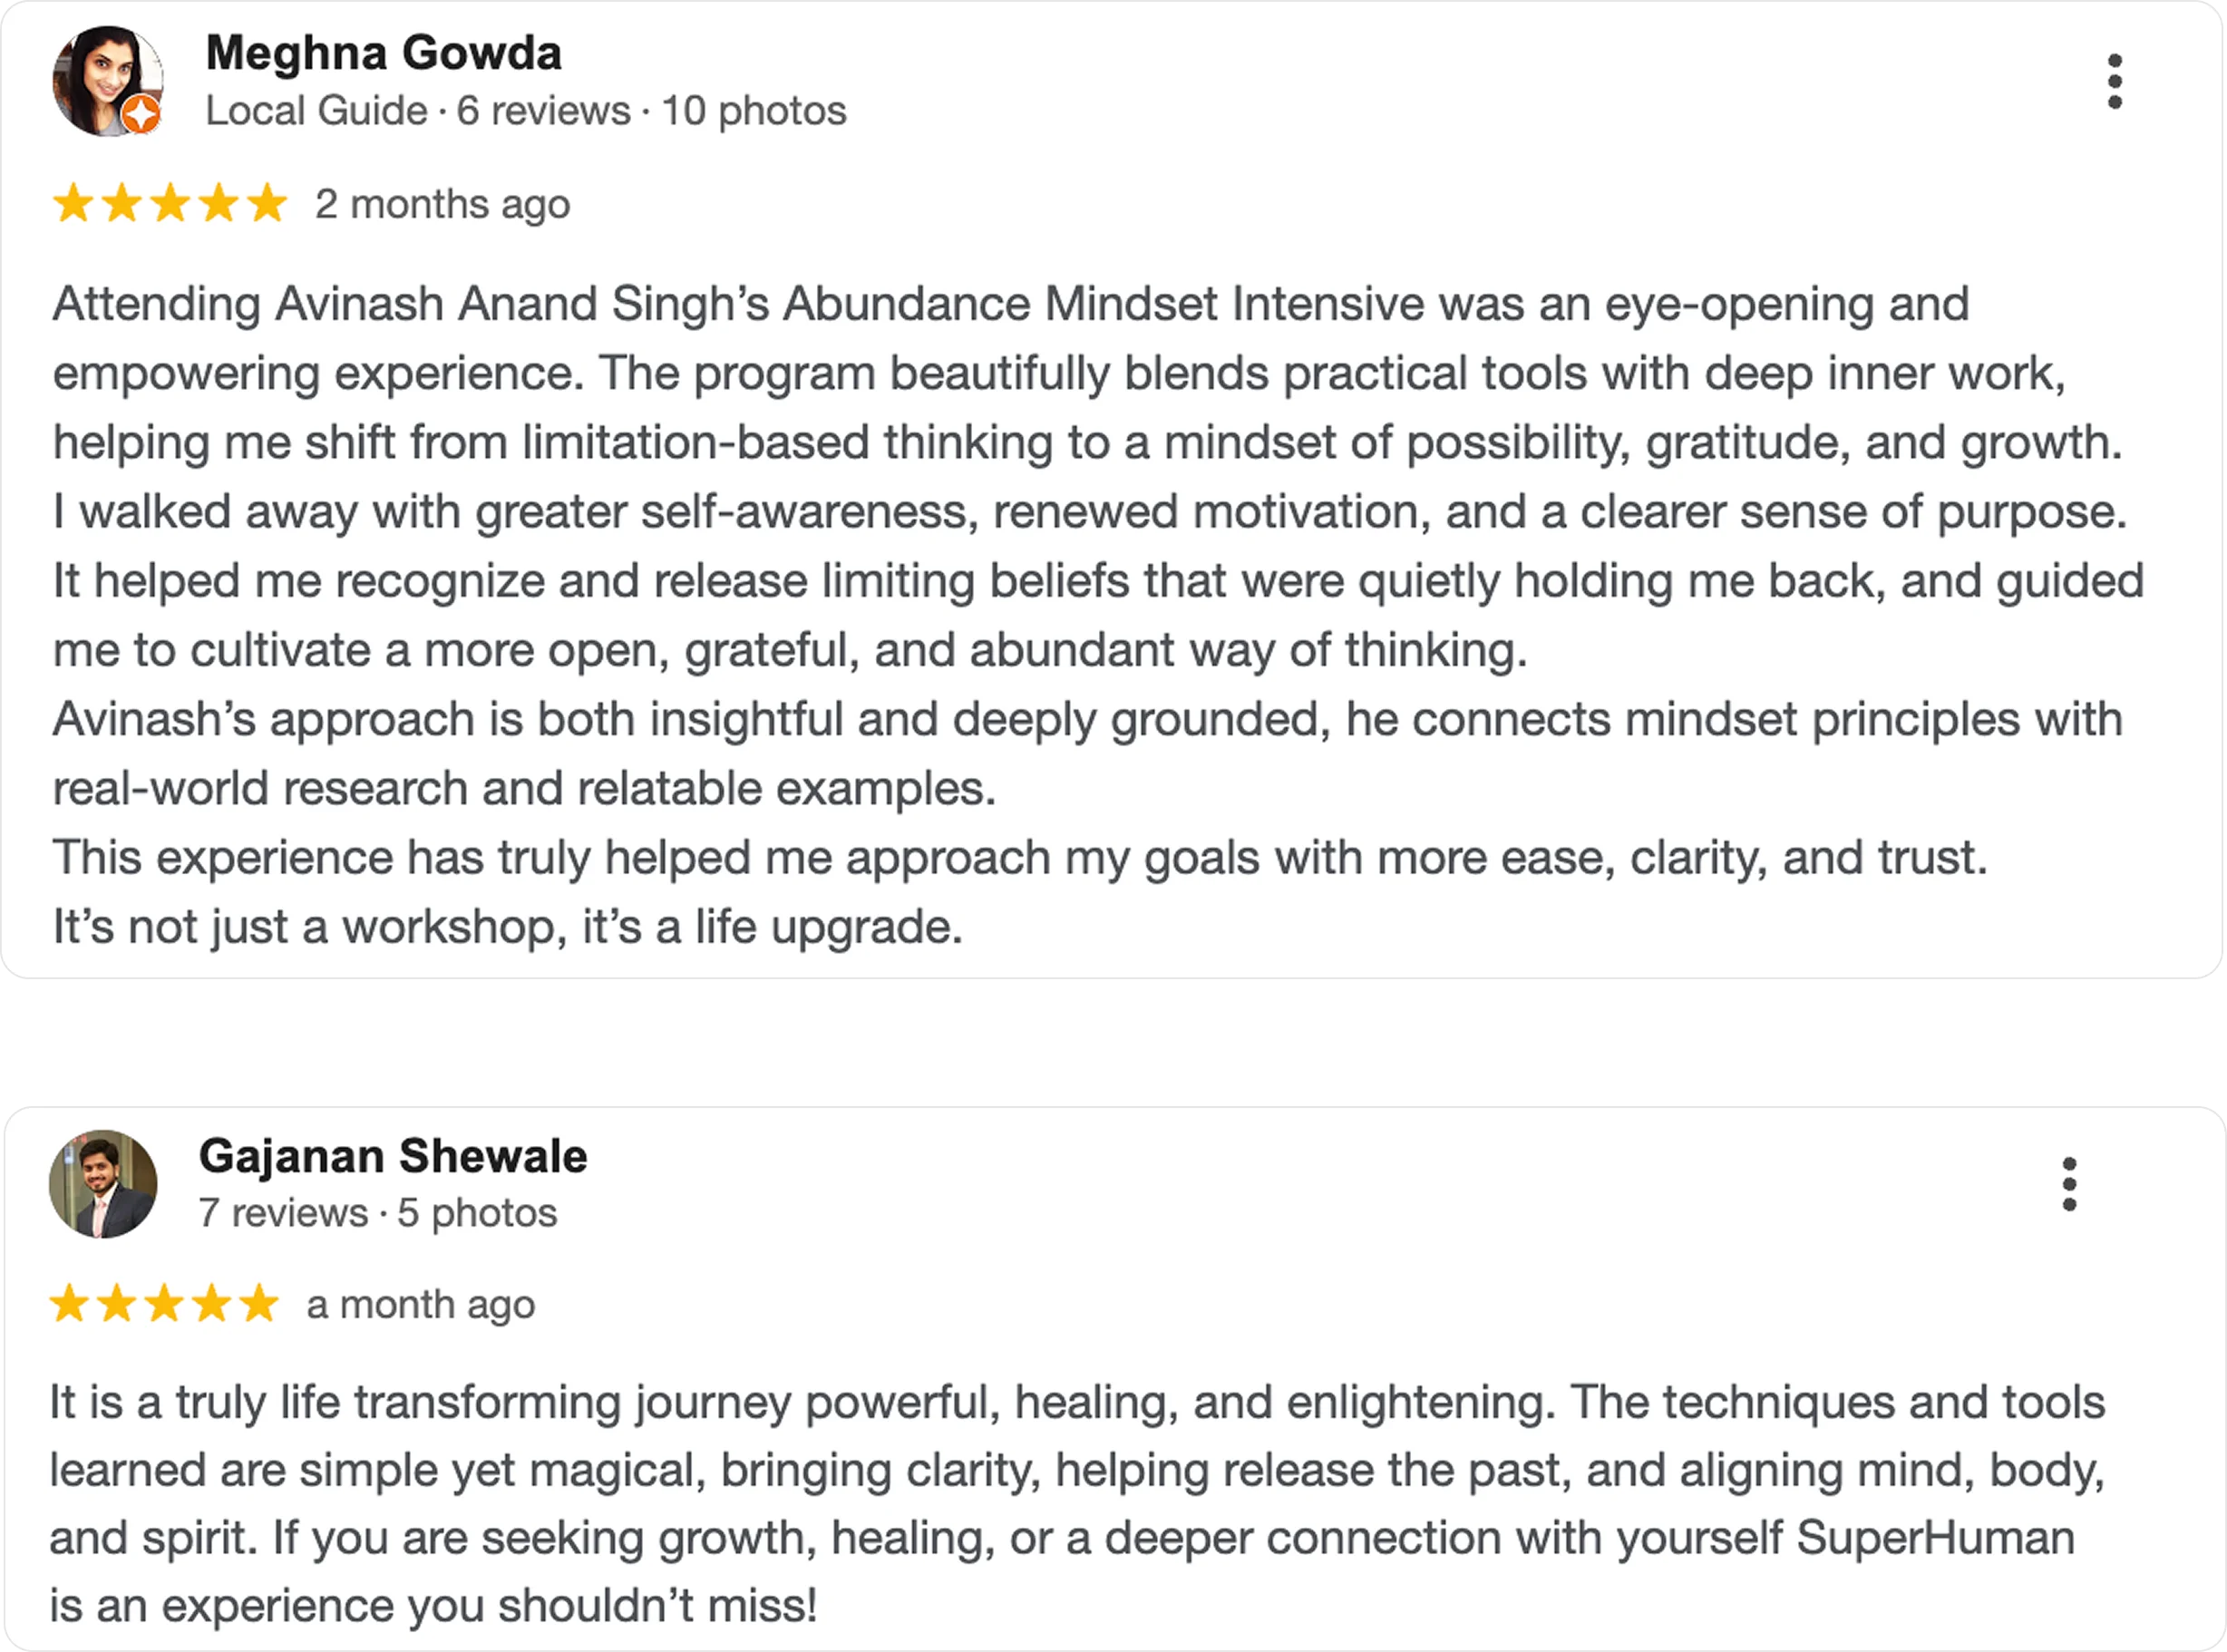Click the reviewer name Gajanan Shewale
This screenshot has width=2227, height=1652.
point(393,1156)
